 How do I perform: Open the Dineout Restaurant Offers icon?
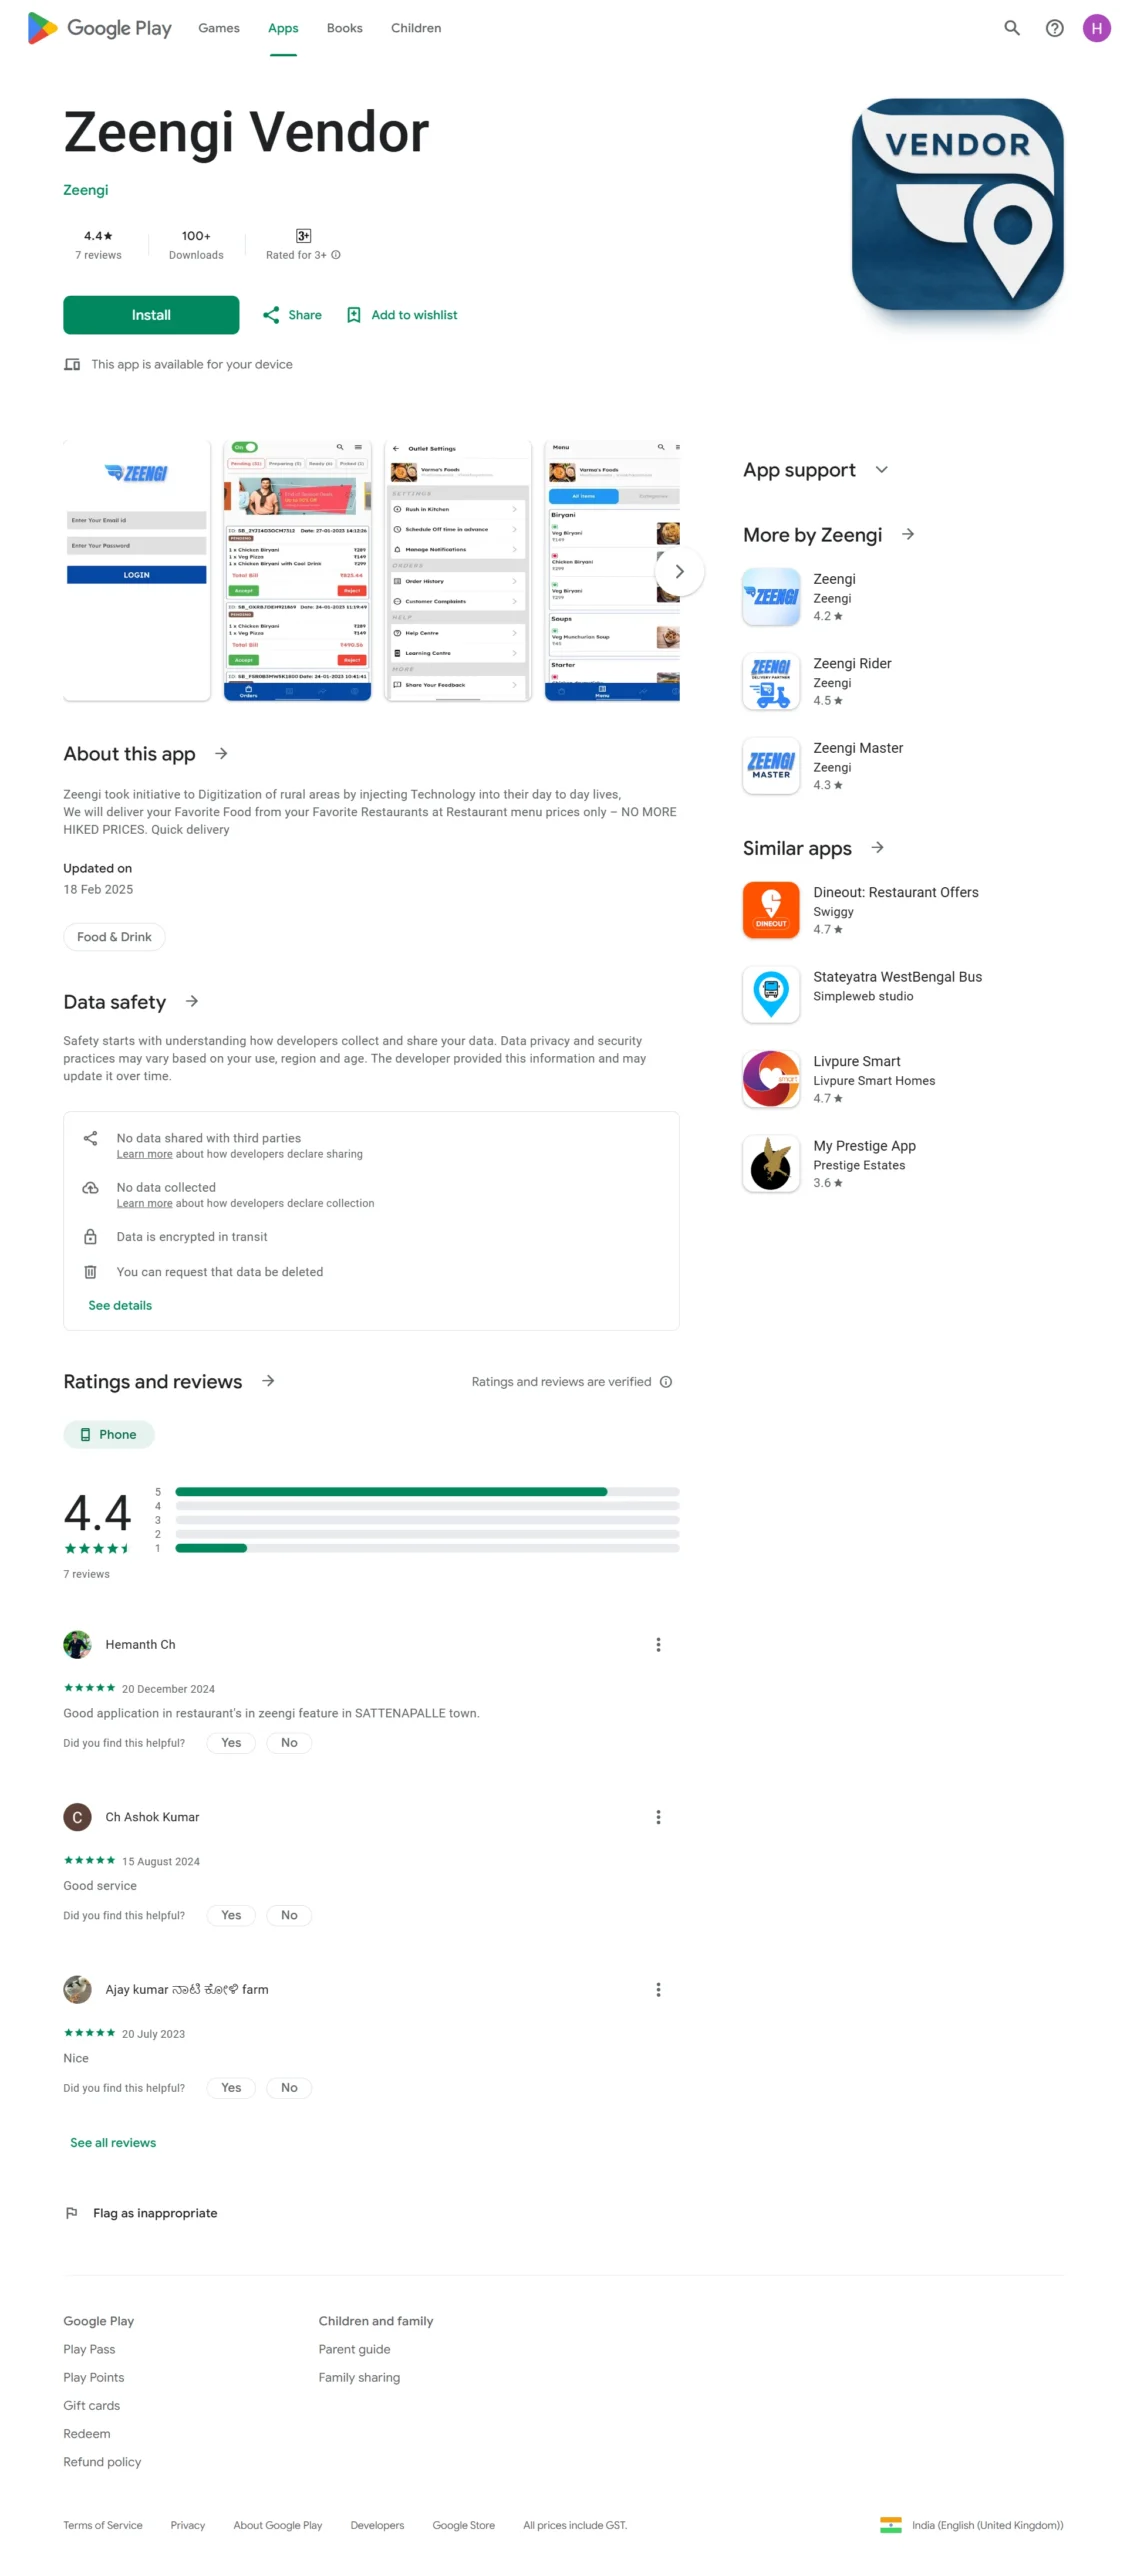(x=770, y=909)
